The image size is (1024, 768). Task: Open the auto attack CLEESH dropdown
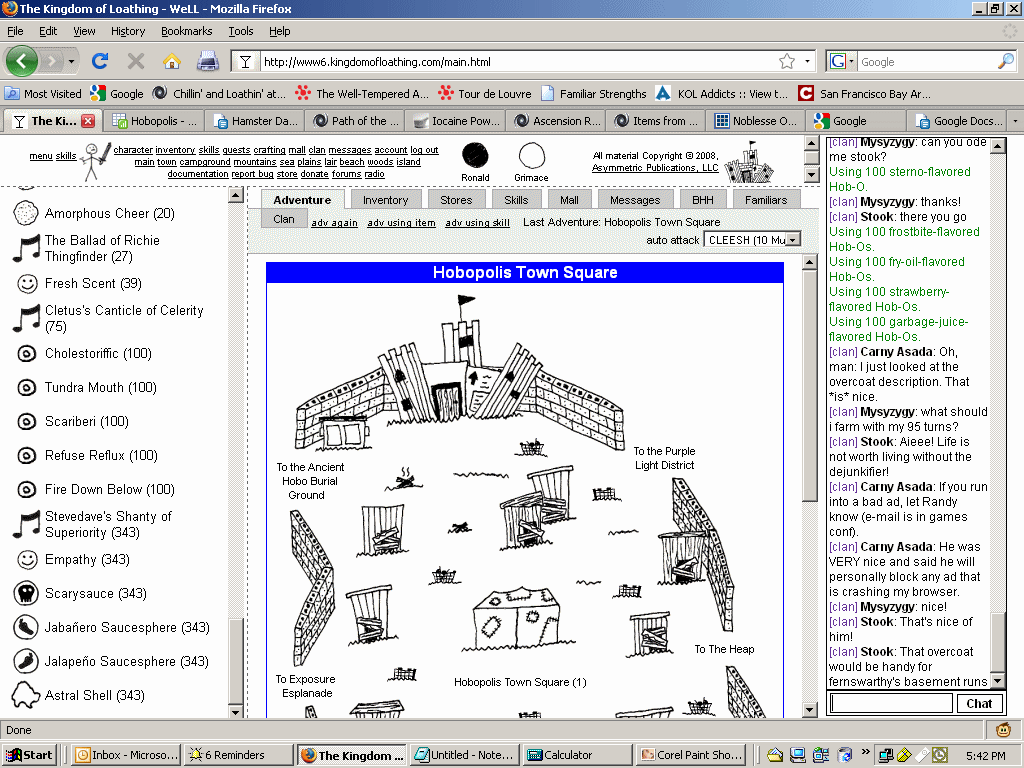pyautogui.click(x=753, y=240)
